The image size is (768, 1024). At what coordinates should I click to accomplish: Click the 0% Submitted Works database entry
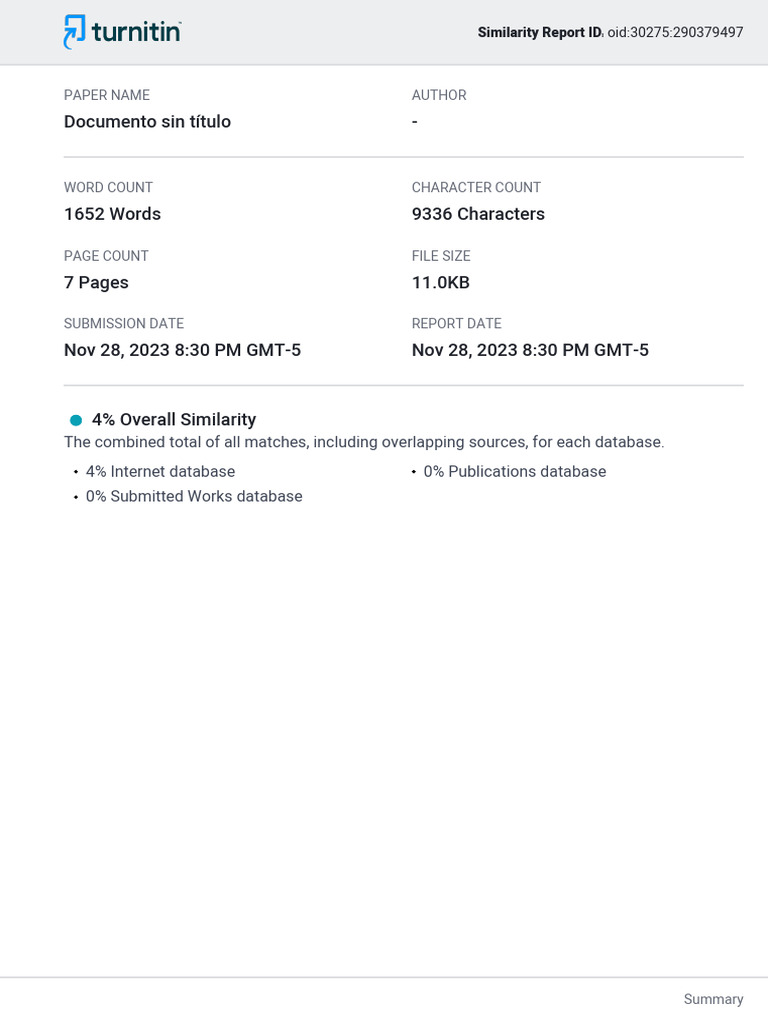coord(194,496)
